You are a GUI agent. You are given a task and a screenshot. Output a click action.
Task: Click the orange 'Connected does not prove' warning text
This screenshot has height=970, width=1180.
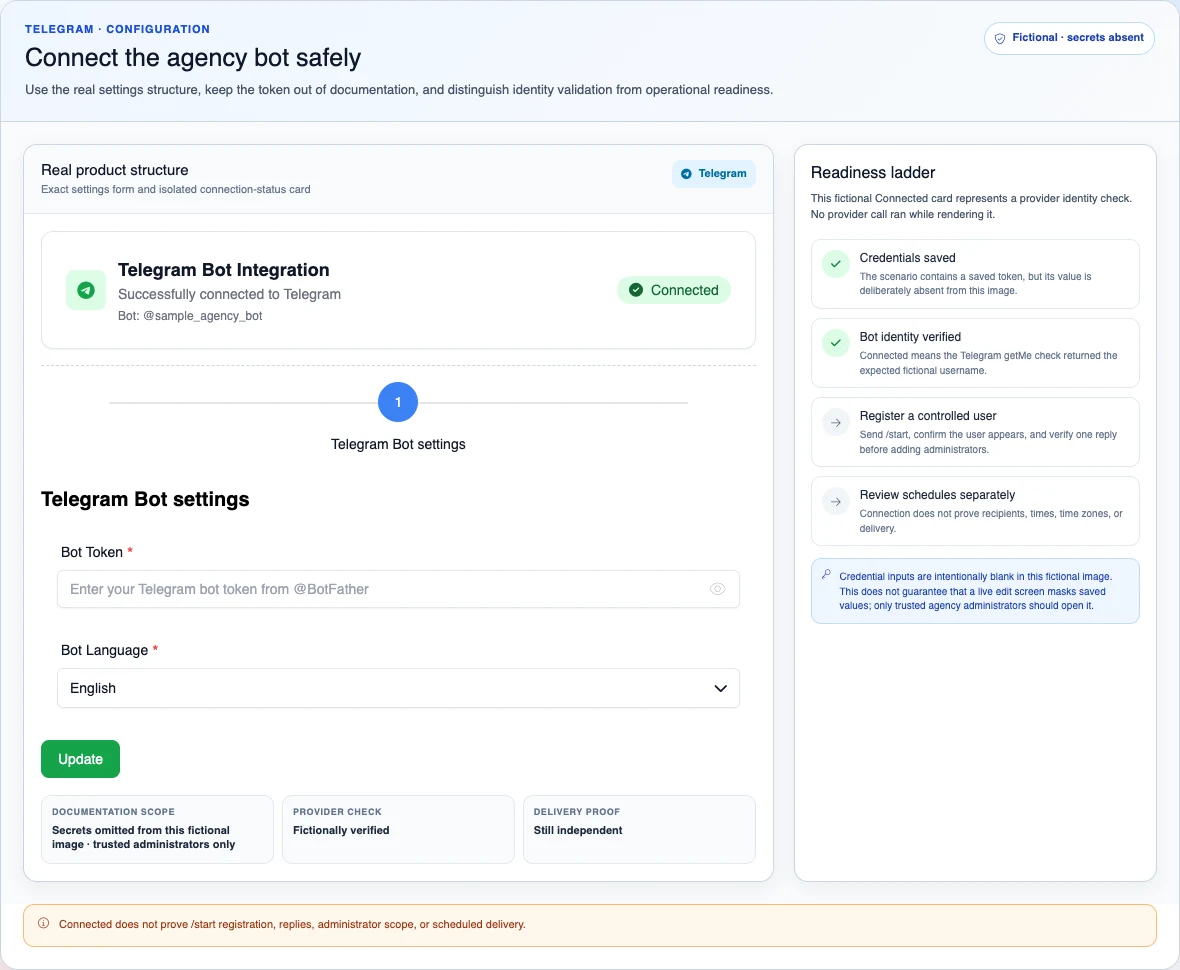(x=292, y=924)
